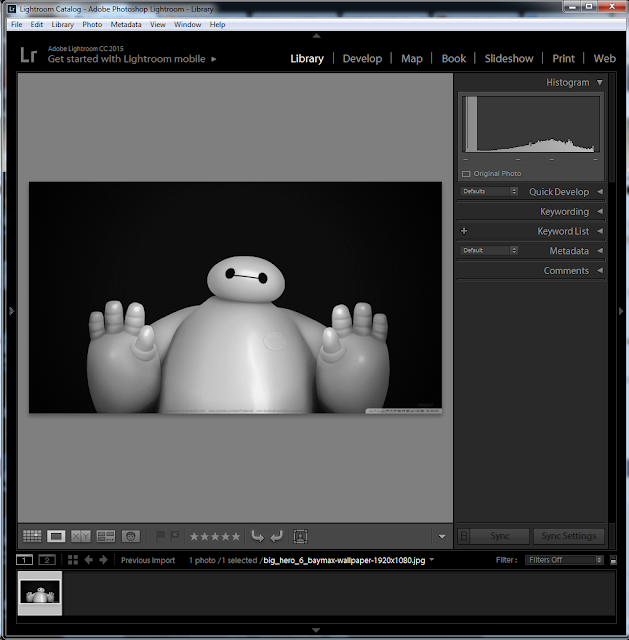The width and height of the screenshot is (629, 640).
Task: Click the Sync button
Action: [x=500, y=536]
